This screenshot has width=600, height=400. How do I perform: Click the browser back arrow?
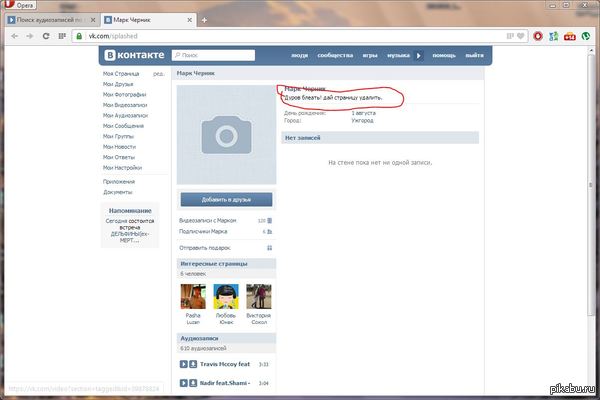point(13,35)
